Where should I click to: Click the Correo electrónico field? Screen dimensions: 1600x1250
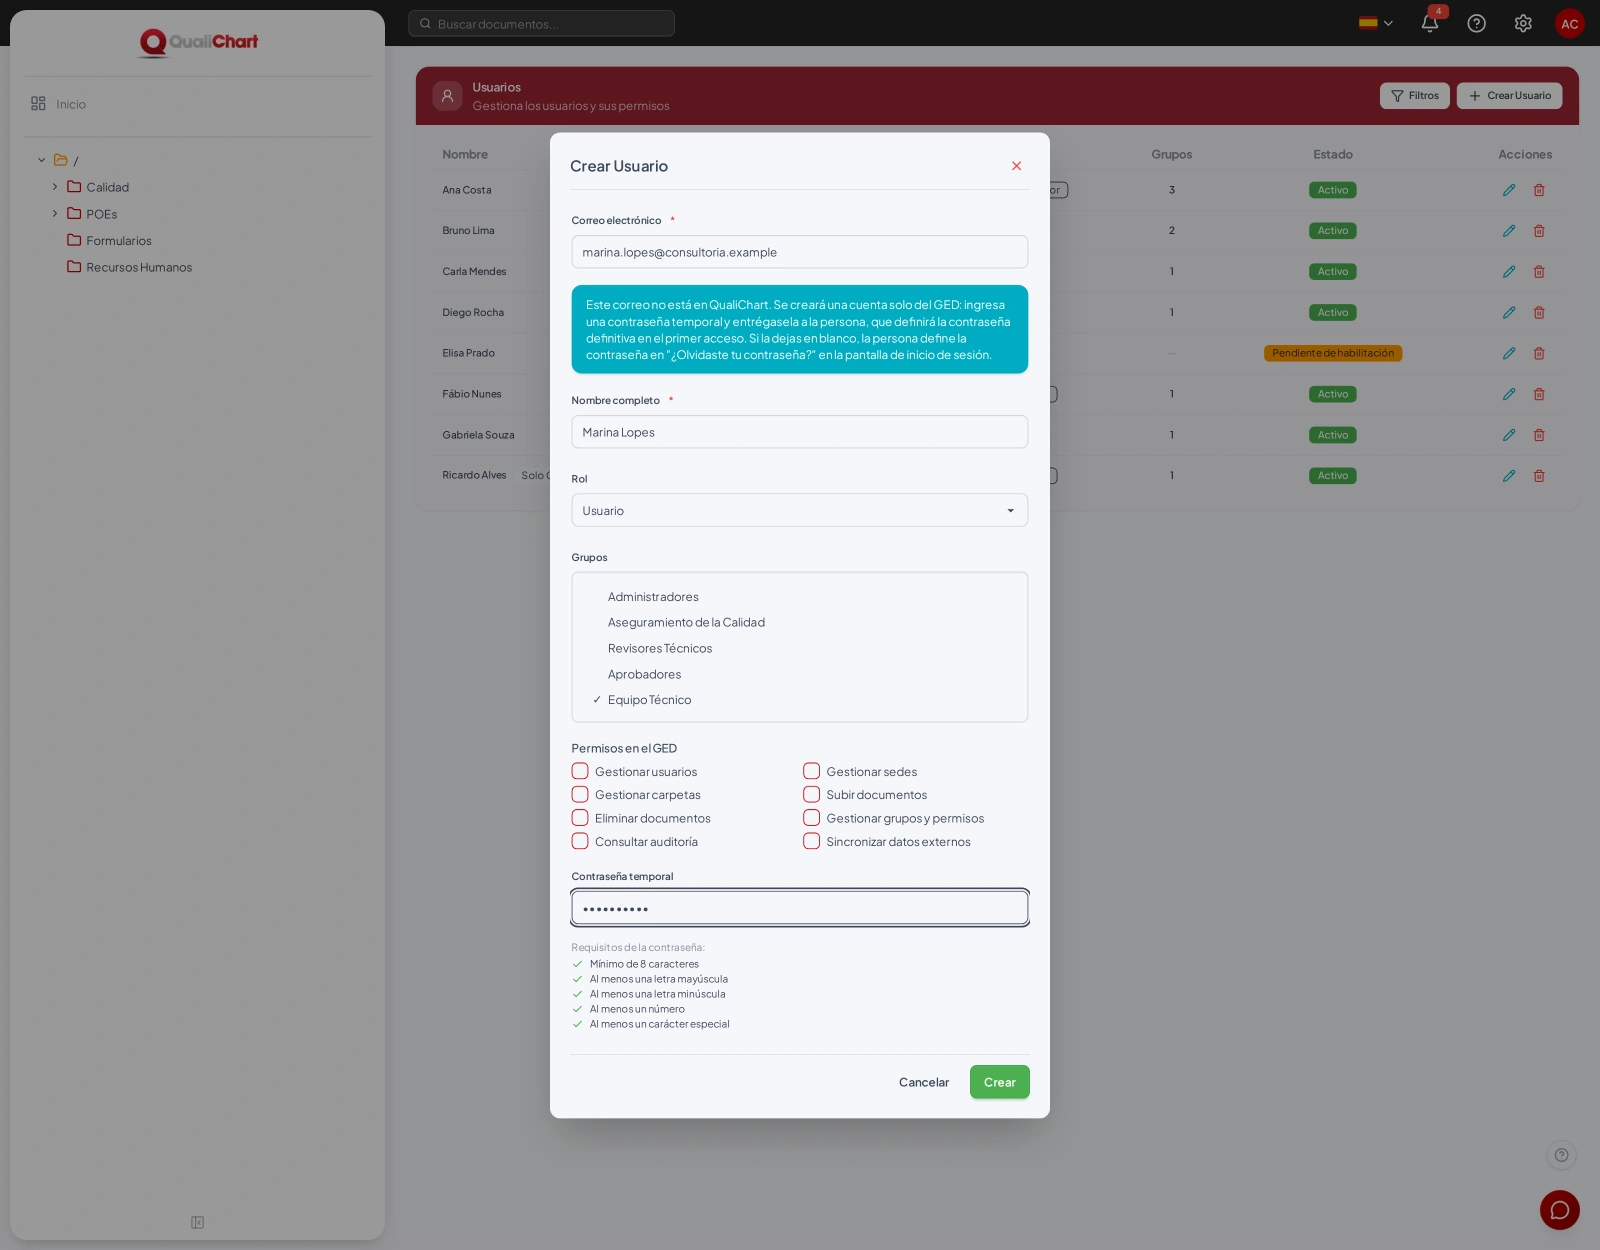(x=799, y=252)
